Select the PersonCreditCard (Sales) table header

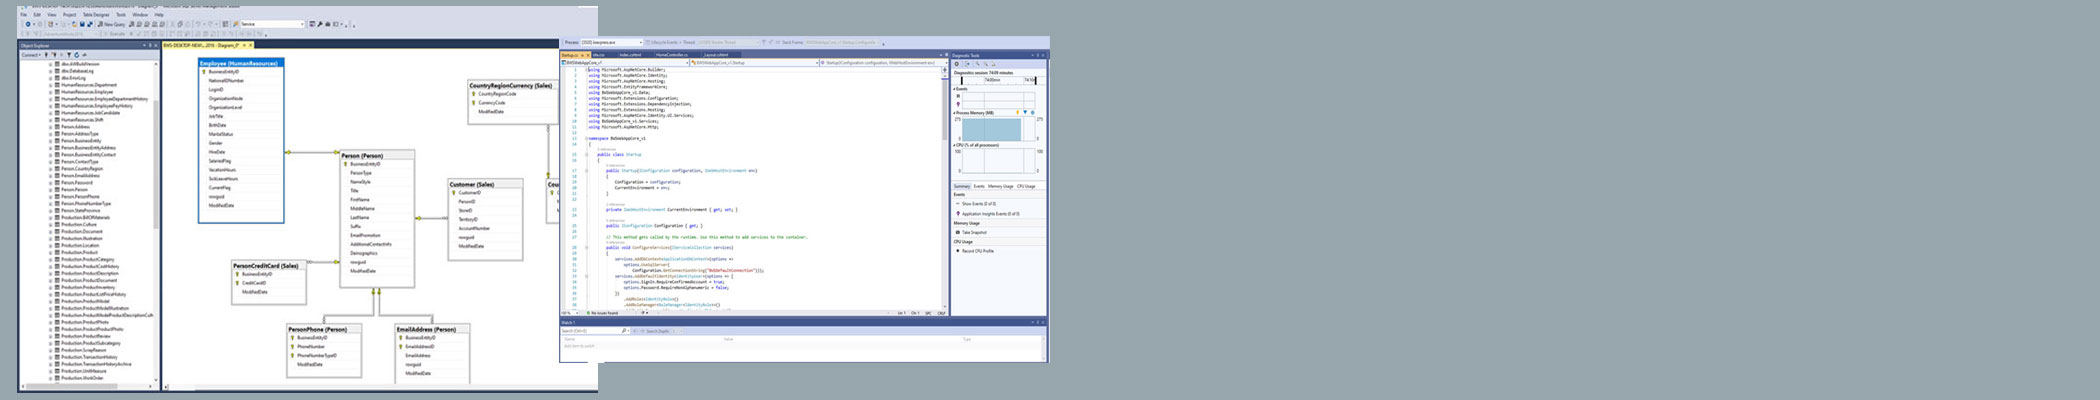click(x=270, y=266)
